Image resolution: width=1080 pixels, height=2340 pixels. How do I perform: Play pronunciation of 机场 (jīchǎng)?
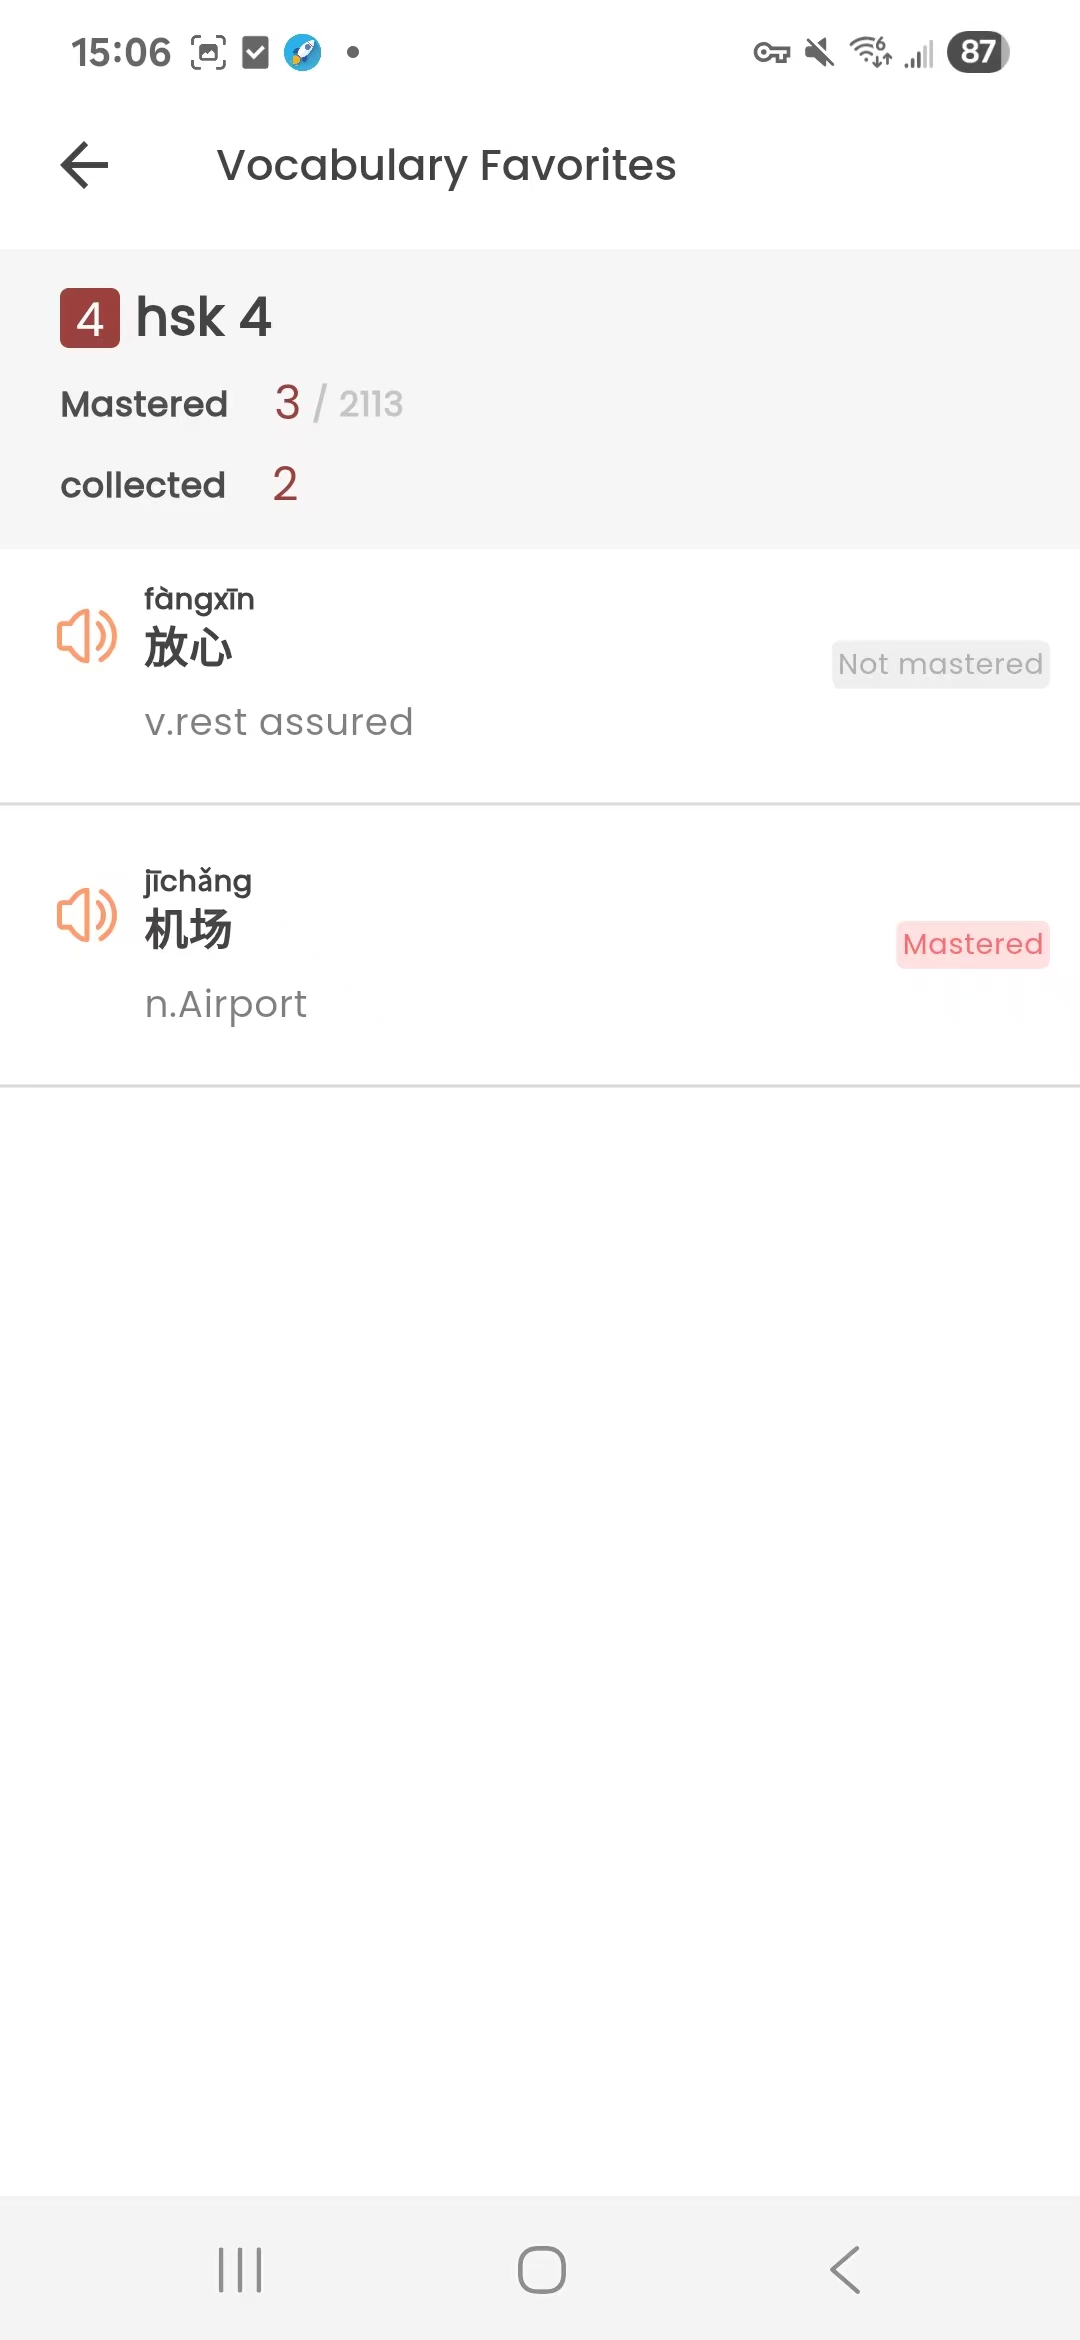pyautogui.click(x=87, y=915)
